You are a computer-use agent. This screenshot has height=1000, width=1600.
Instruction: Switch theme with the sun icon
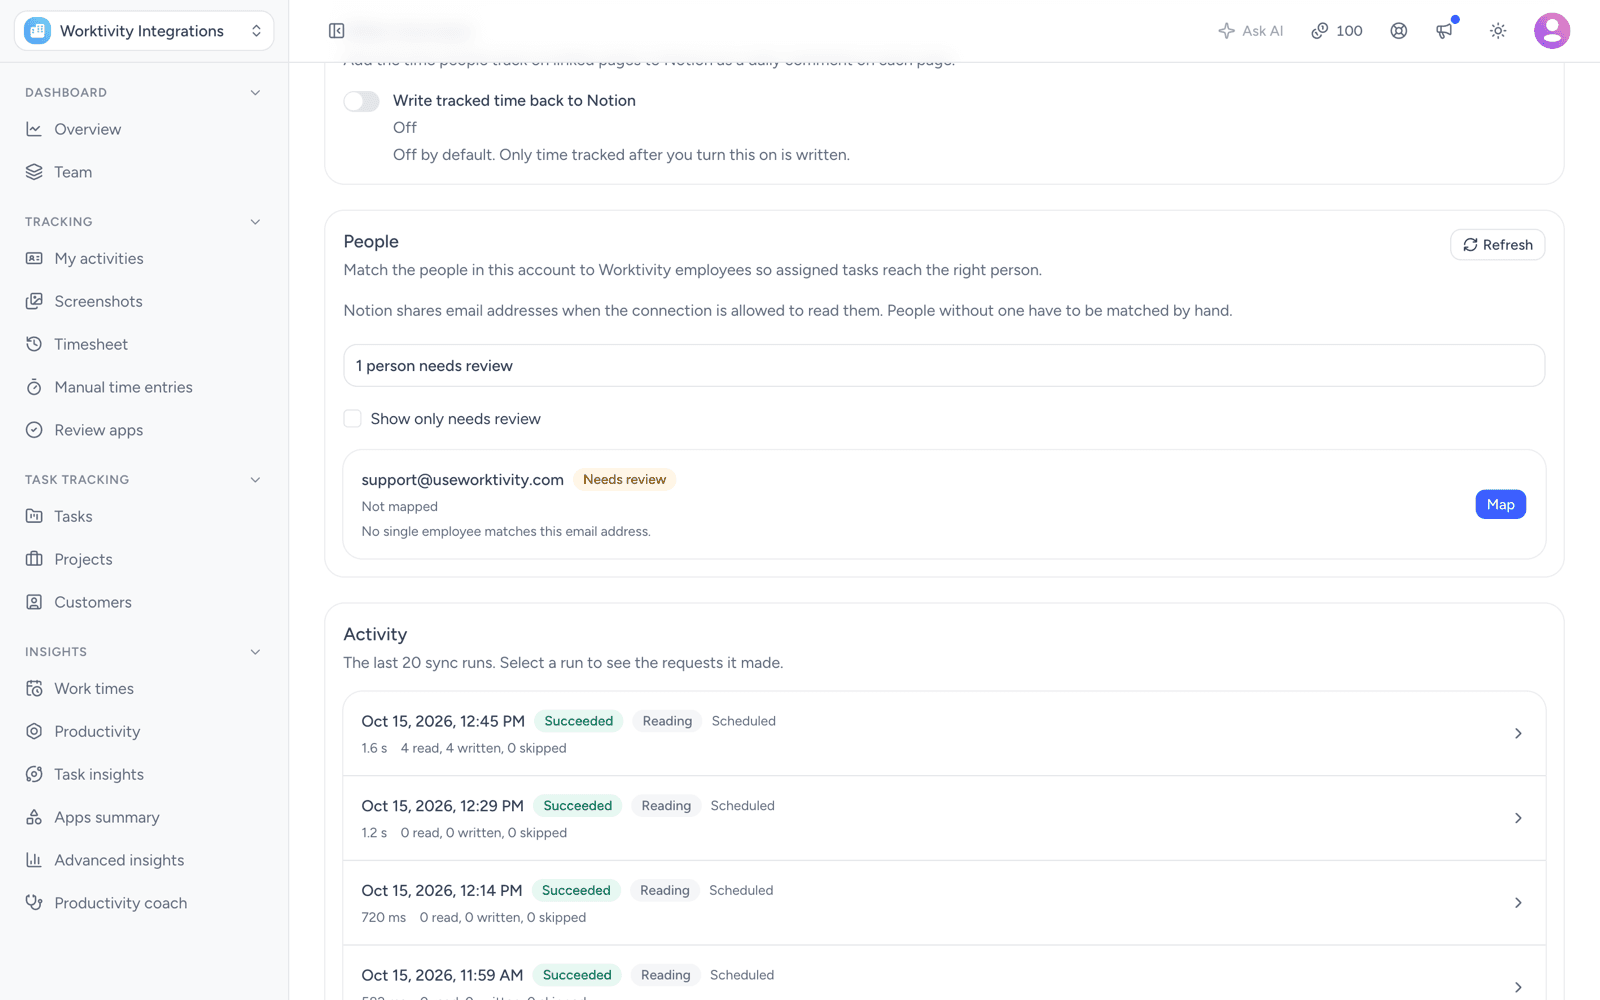1498,31
